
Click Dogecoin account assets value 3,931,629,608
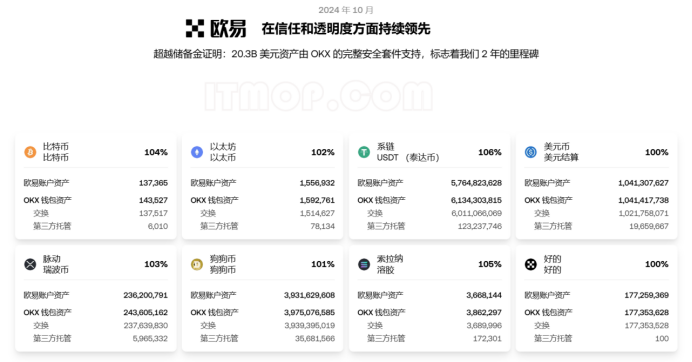[x=309, y=295]
